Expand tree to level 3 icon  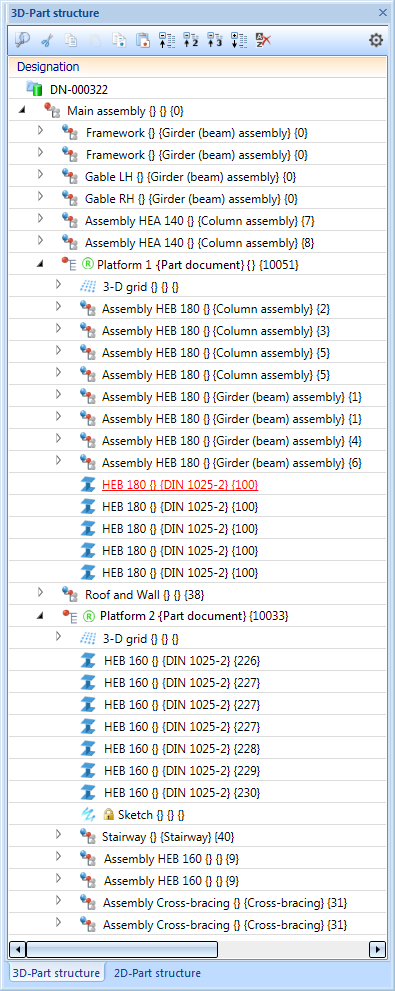coord(215,40)
